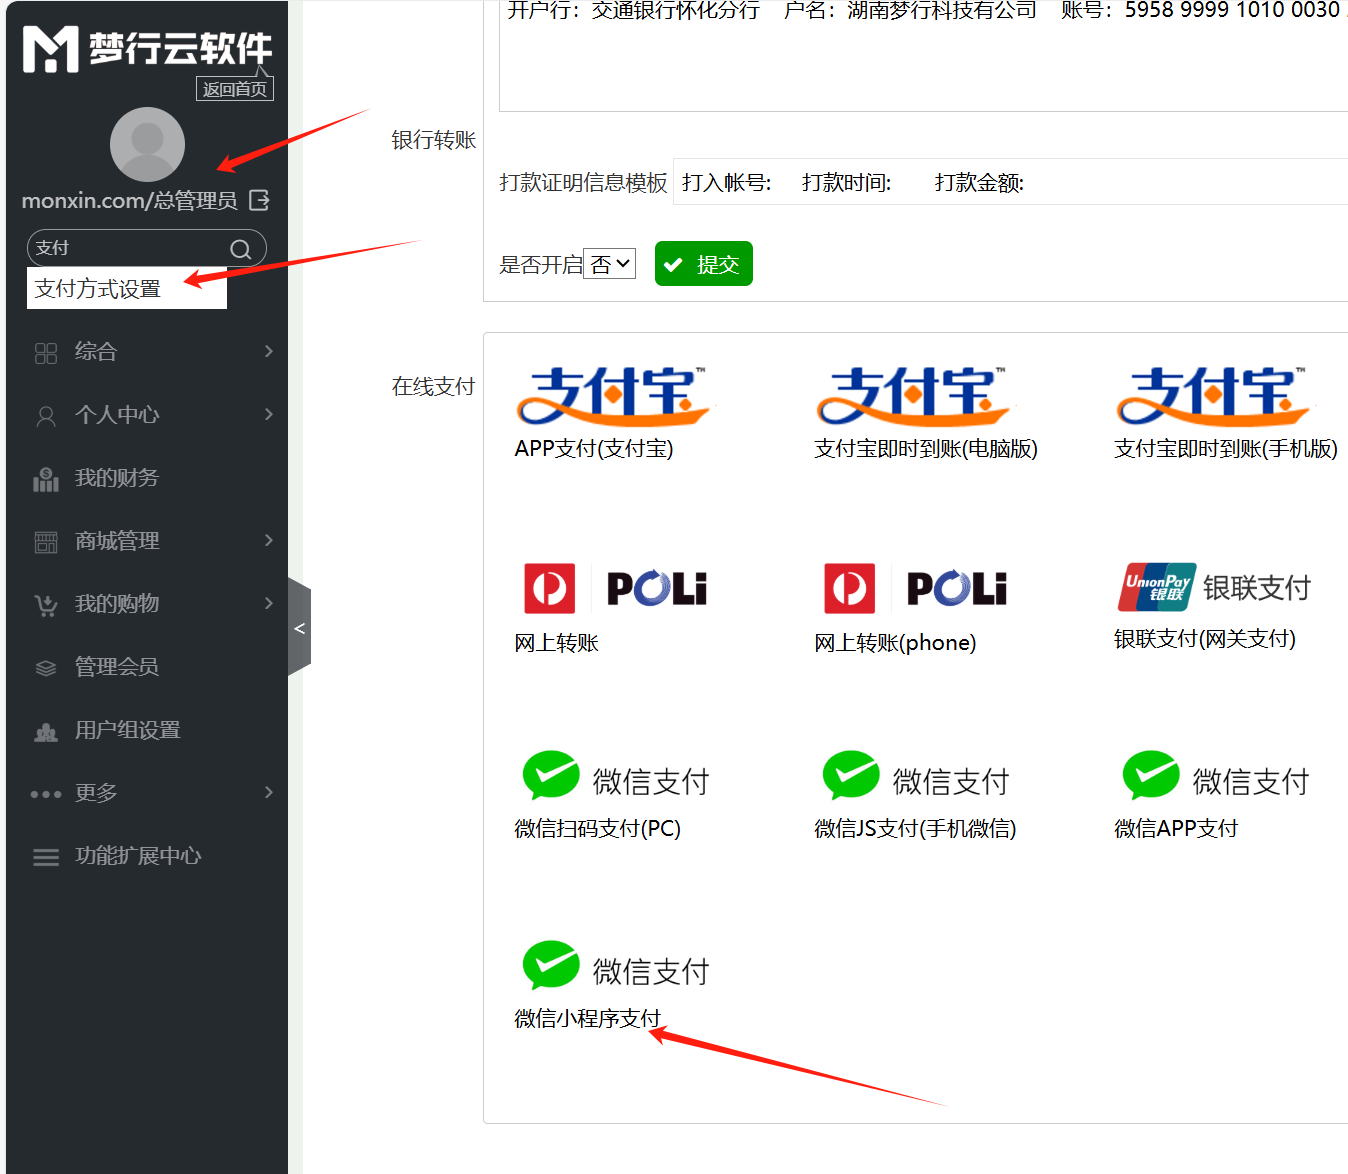This screenshot has height=1174, width=1348.
Task: Click the WeChat Pay logo above 微信JS支付(手机微信)
Action: coord(916,777)
